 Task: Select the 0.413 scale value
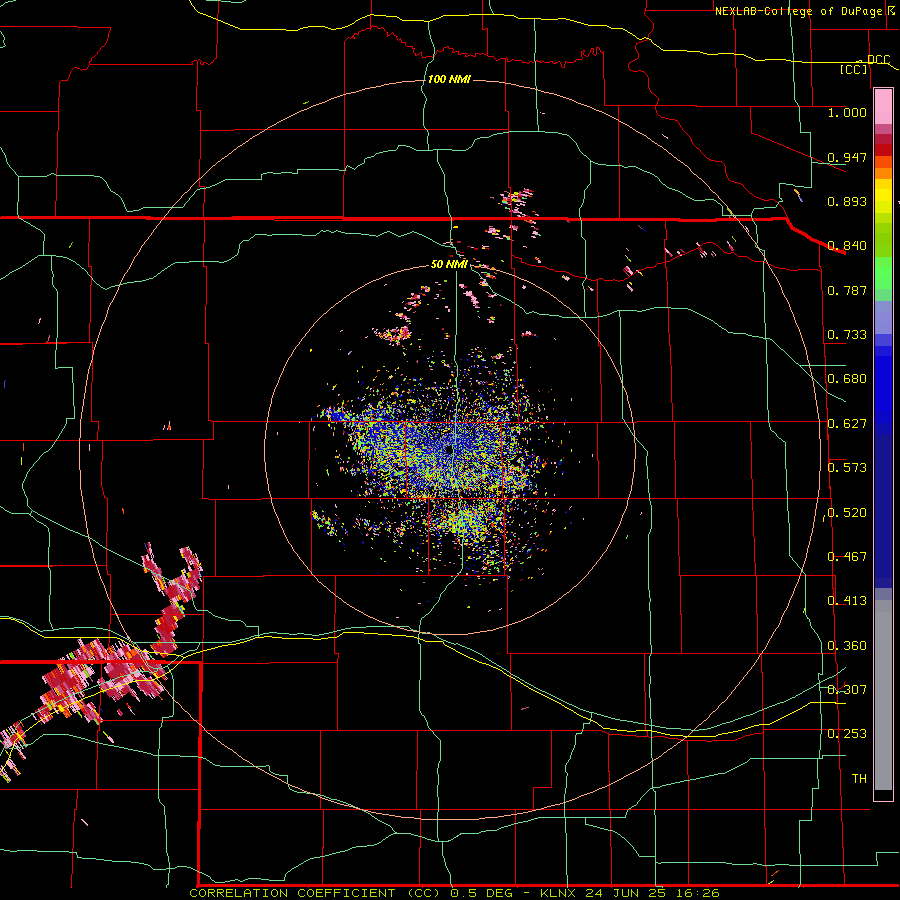pos(847,601)
